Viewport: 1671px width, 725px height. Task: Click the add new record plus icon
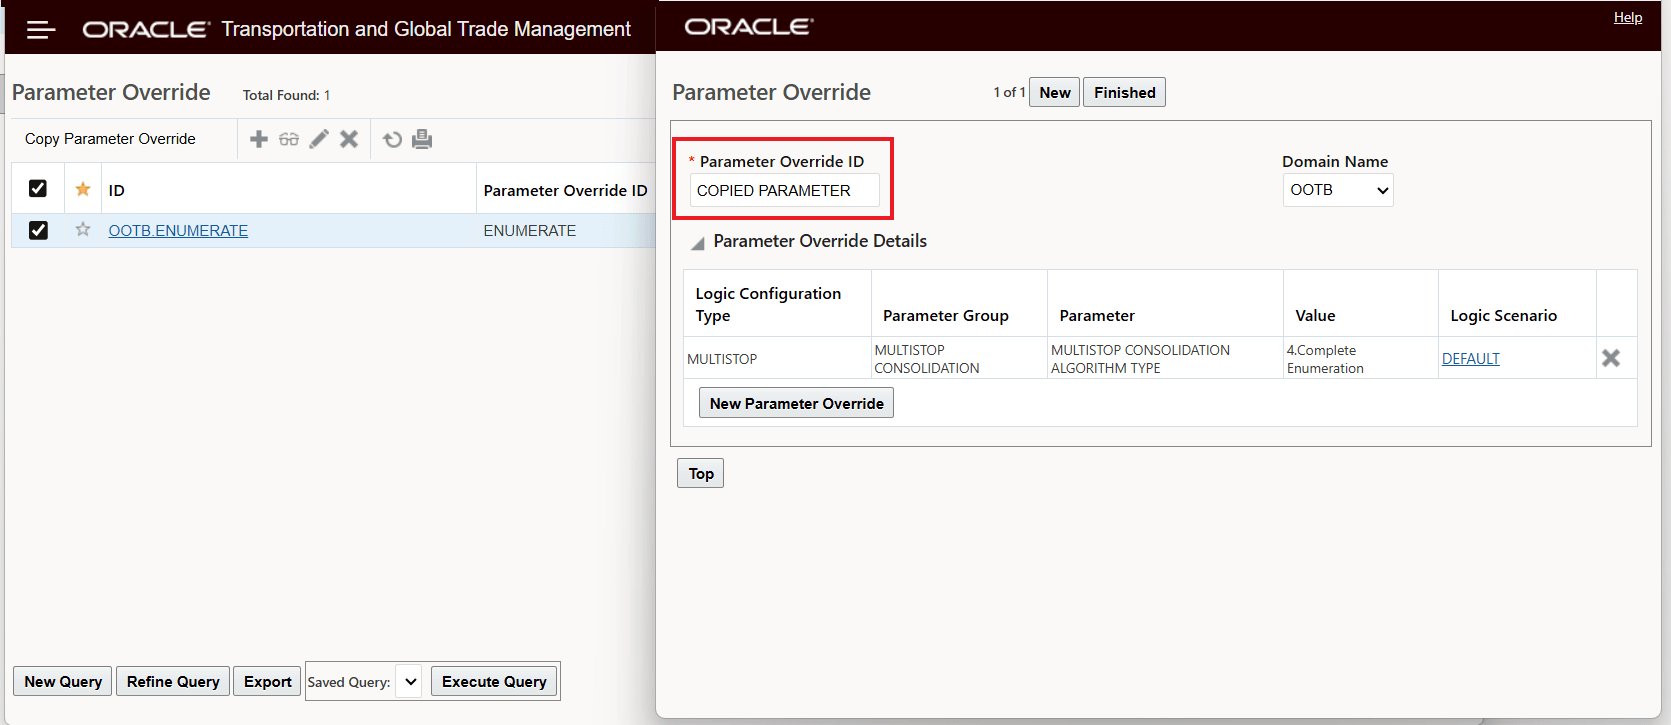(x=259, y=139)
